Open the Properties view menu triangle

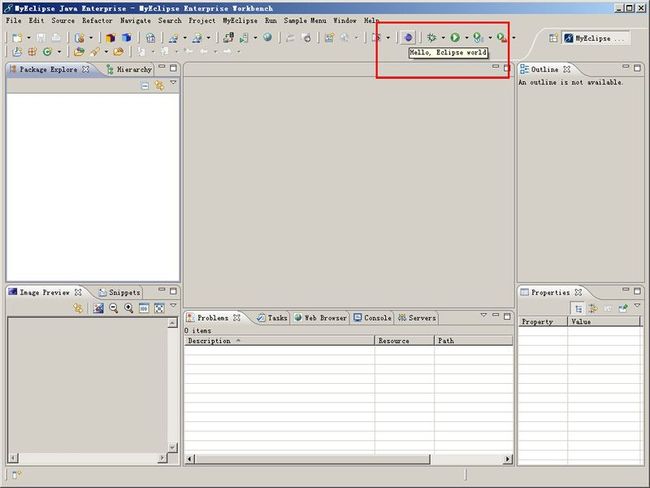[x=637, y=306]
